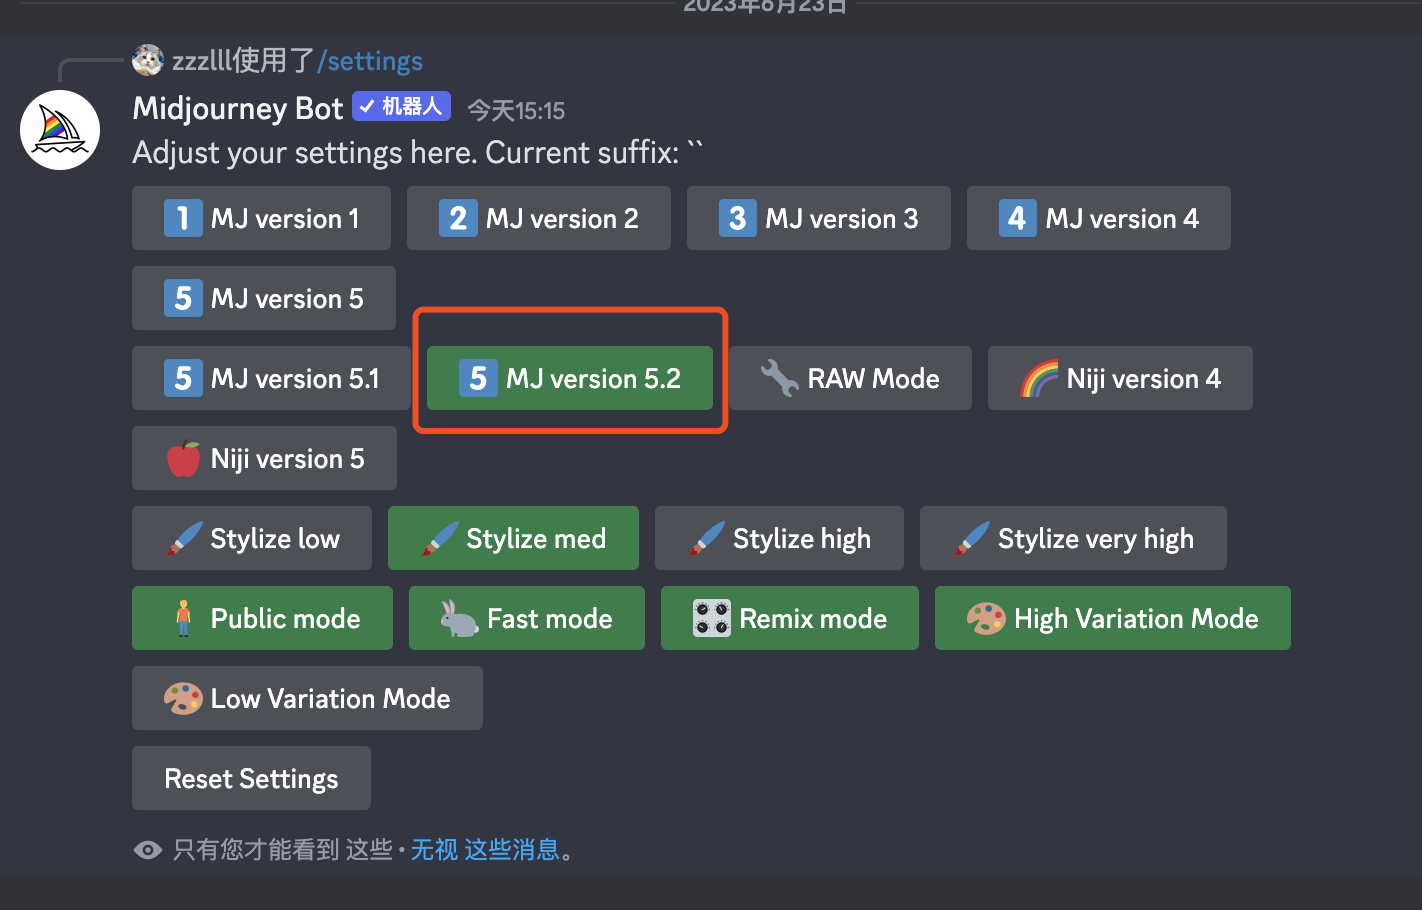Enable Low Variation Mode
This screenshot has height=910, width=1422.
307,698
